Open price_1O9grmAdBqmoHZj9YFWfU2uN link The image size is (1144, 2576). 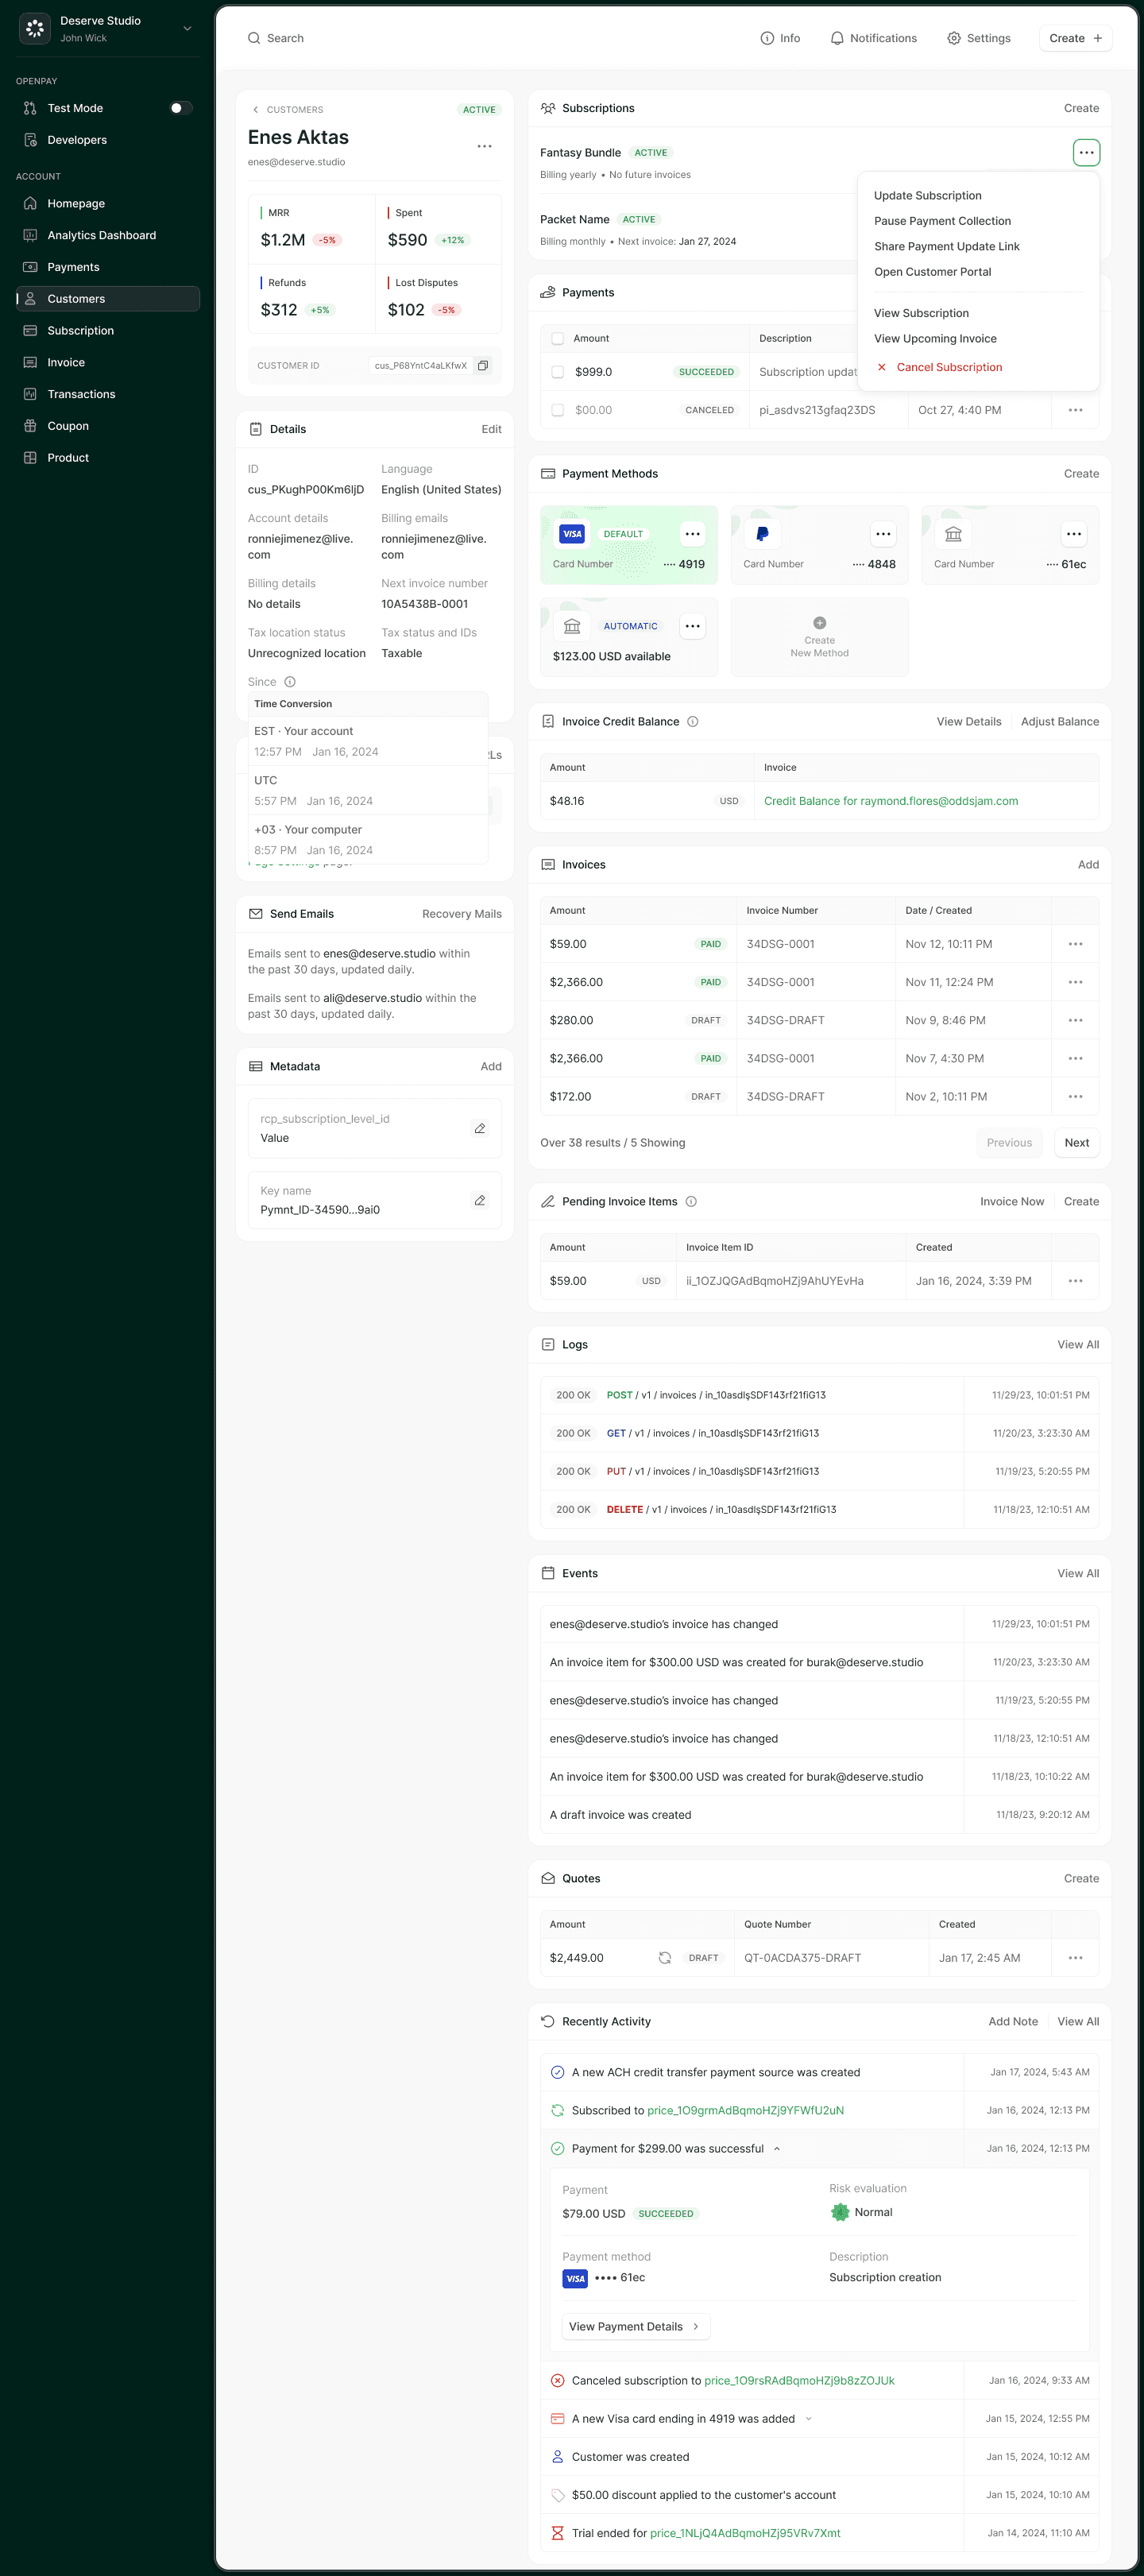pyautogui.click(x=745, y=2111)
